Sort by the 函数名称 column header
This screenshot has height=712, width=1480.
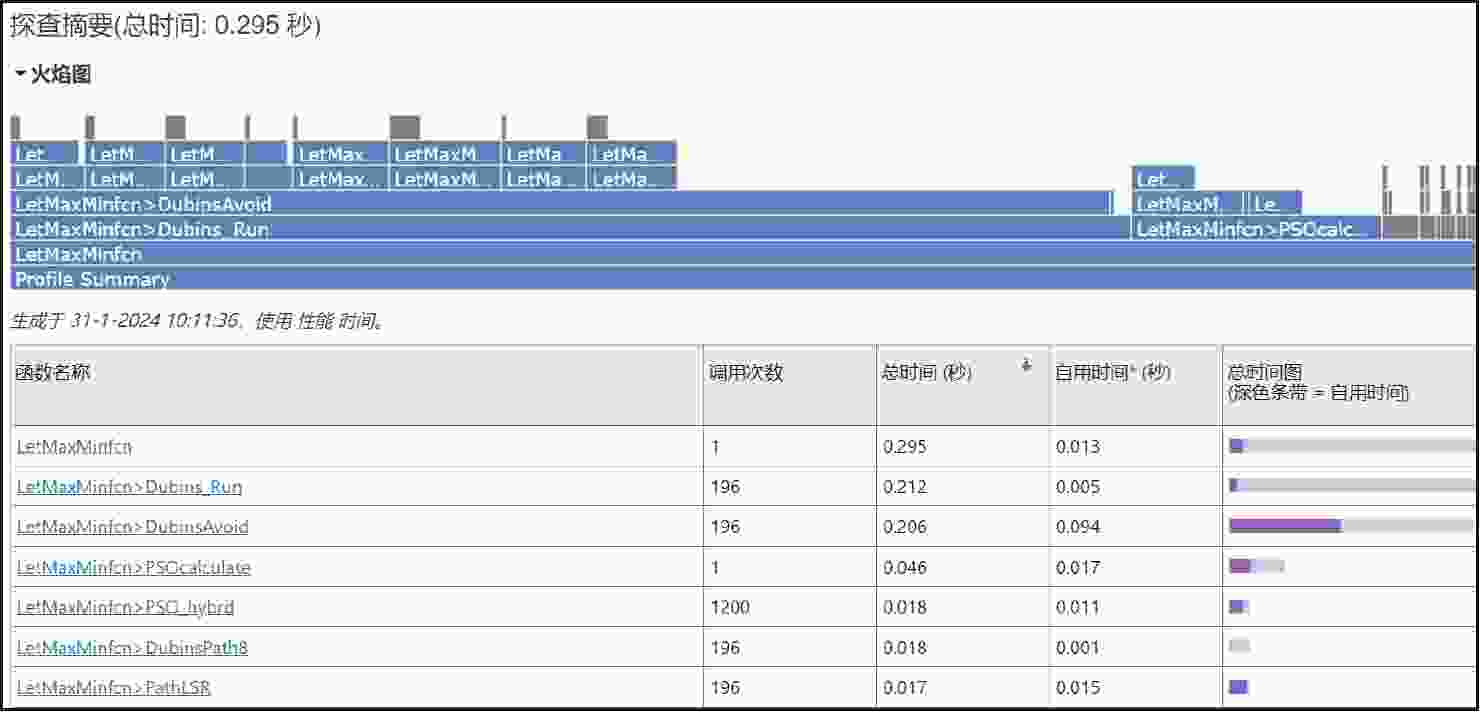(x=54, y=373)
